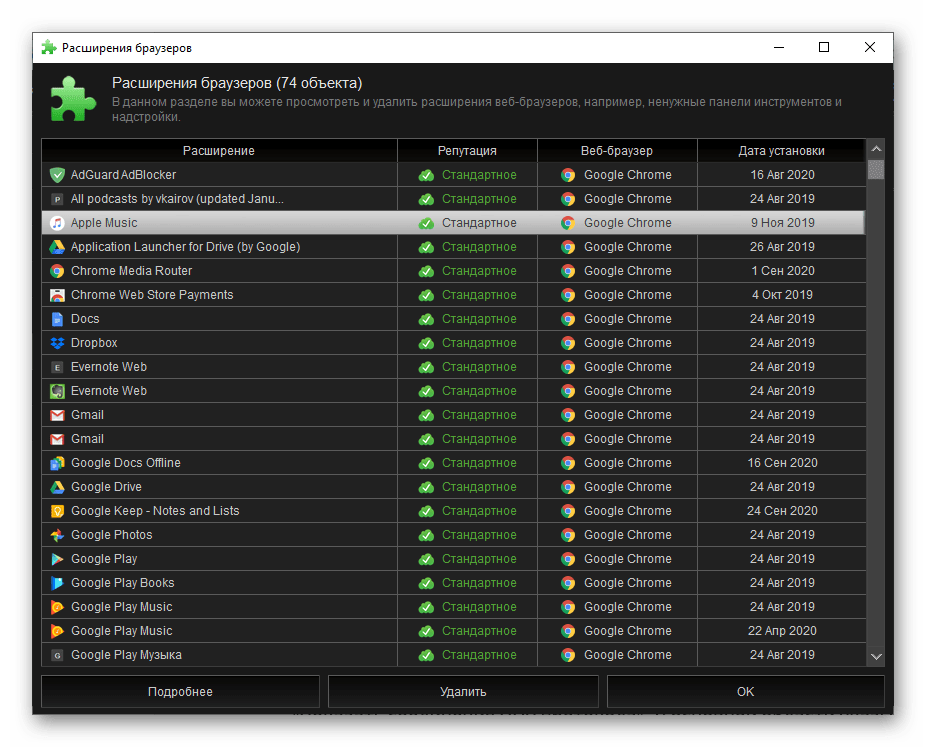Viewport: 926px width, 747px height.
Task: Select the blue Docs extension icon
Action: point(57,319)
